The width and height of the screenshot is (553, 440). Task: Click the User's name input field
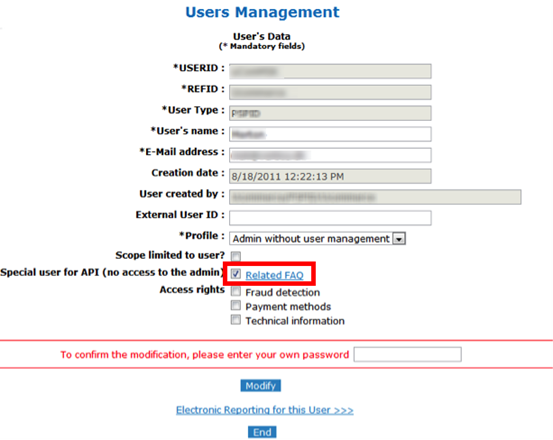click(330, 134)
